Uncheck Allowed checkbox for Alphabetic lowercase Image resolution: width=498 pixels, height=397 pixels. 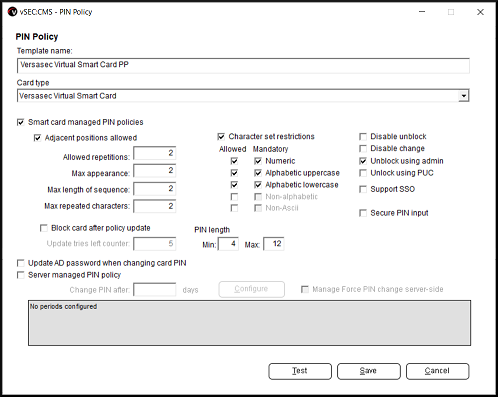[x=234, y=185]
